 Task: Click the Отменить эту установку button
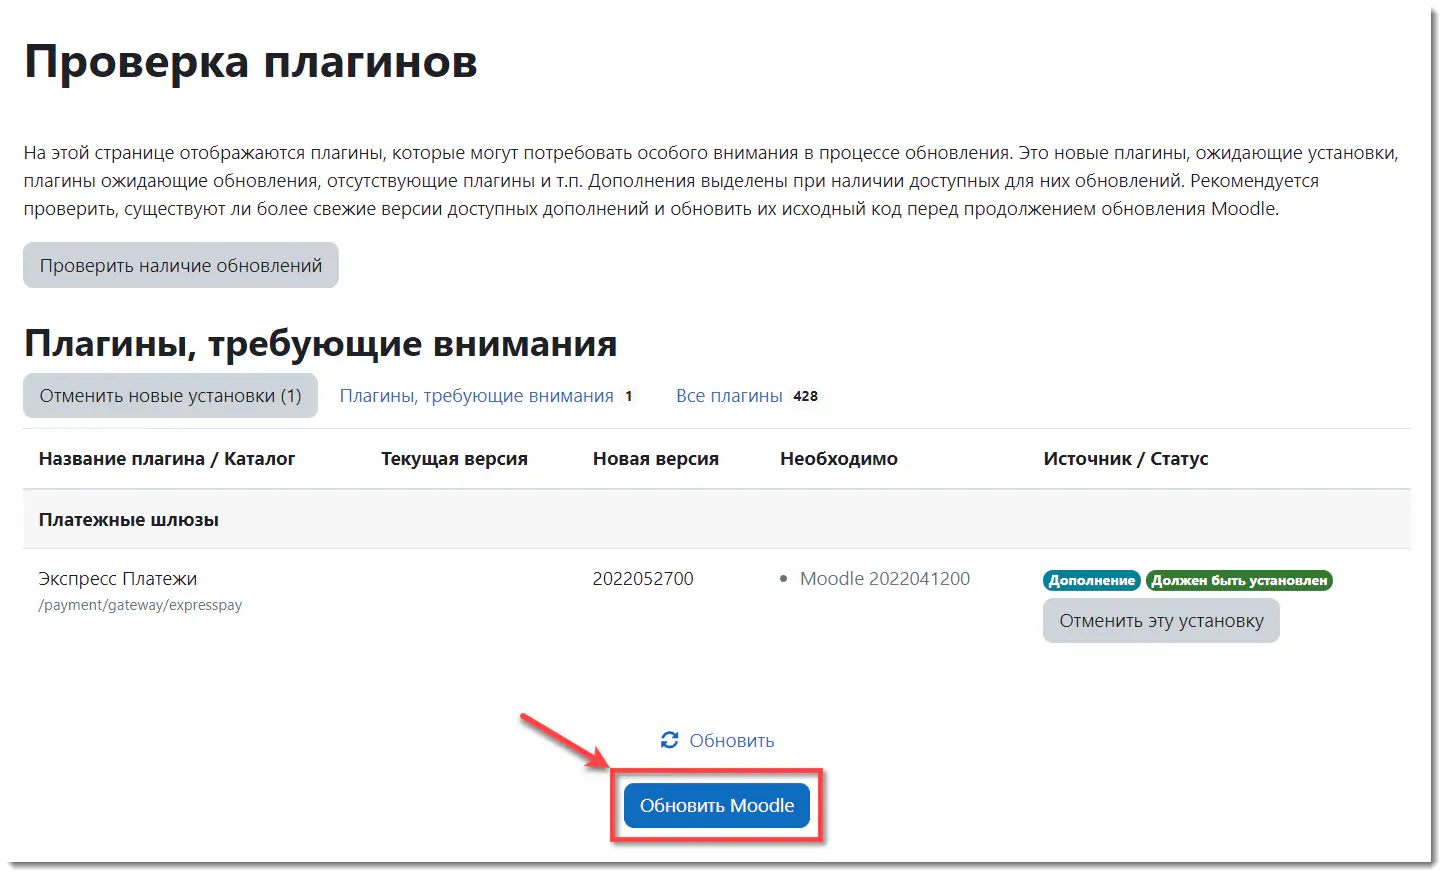1160,620
